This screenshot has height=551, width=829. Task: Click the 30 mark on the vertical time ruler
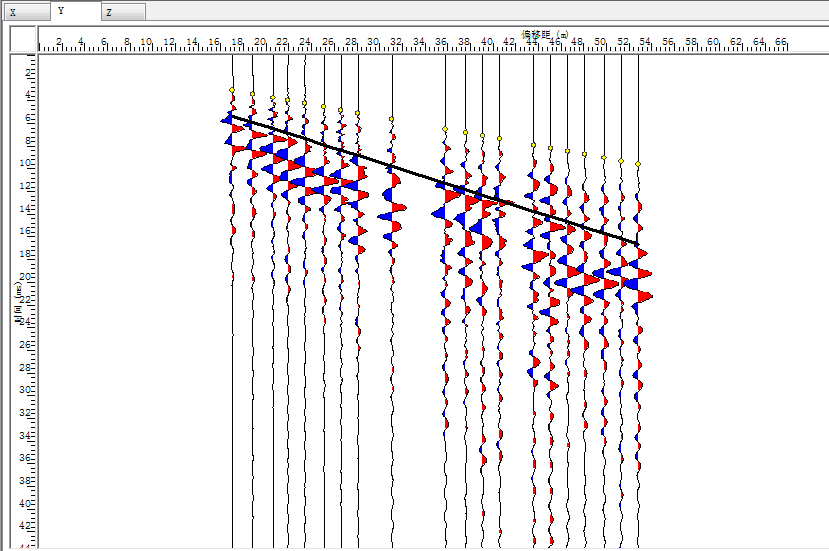pos(27,389)
